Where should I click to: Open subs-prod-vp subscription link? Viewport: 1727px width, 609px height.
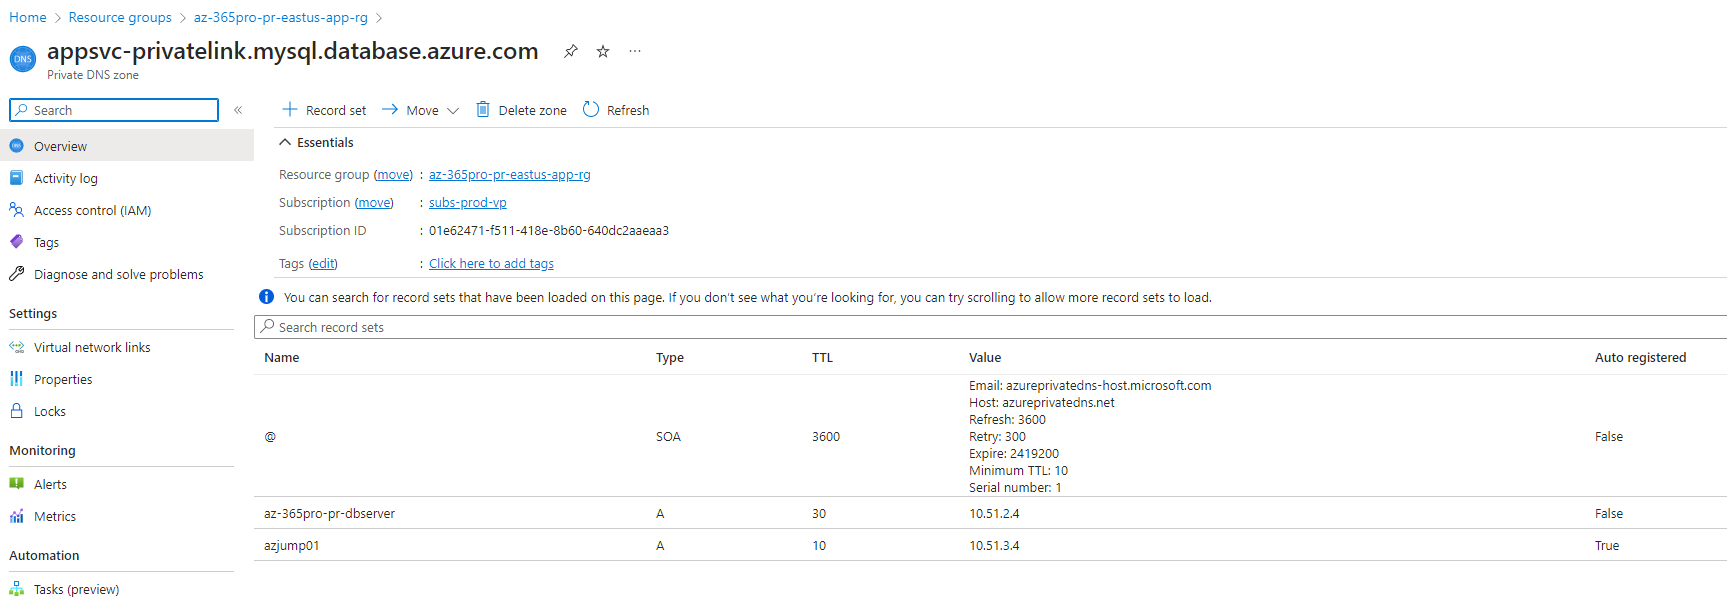(x=468, y=202)
